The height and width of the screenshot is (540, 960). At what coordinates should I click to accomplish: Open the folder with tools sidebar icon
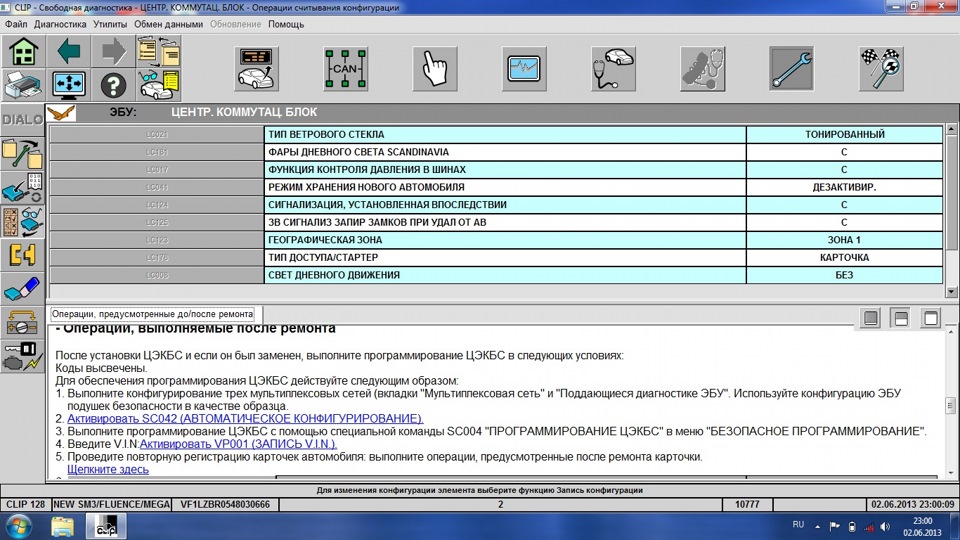click(23, 154)
